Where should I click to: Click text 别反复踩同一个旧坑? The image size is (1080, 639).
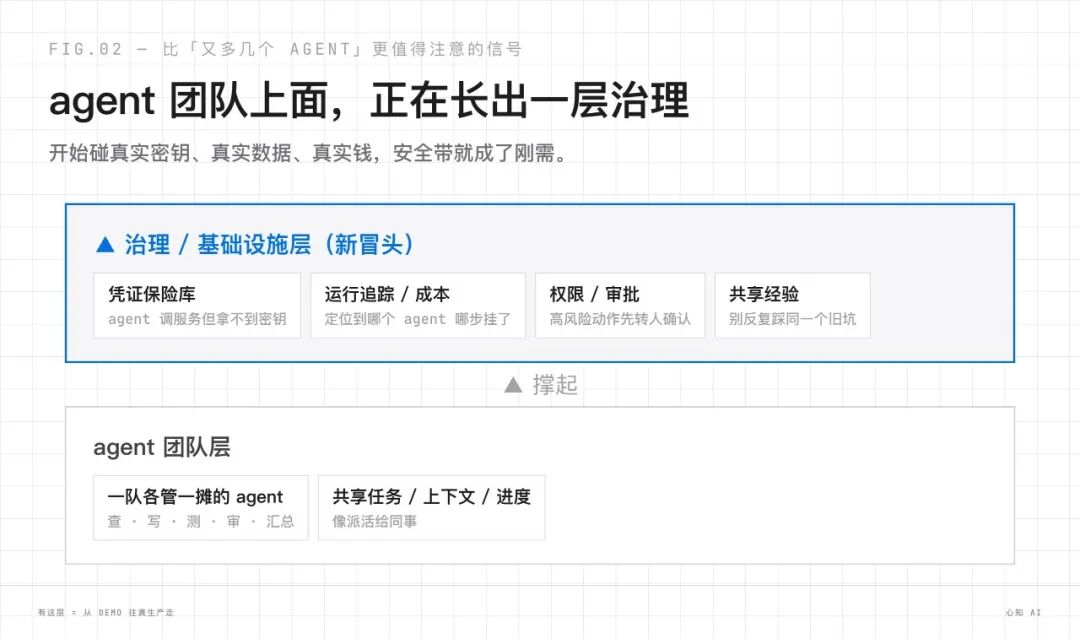[x=793, y=319]
